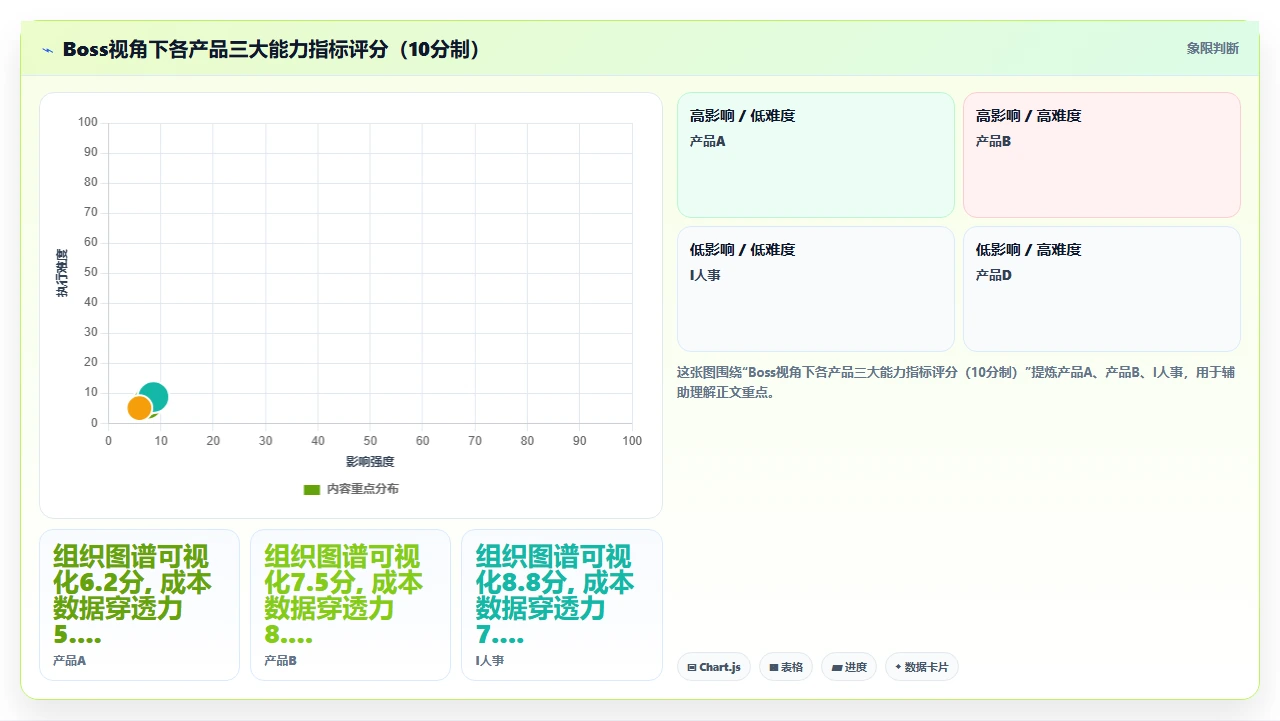The image size is (1280, 721).
Task: Click the 内容重点分布 legend label
Action: point(363,489)
